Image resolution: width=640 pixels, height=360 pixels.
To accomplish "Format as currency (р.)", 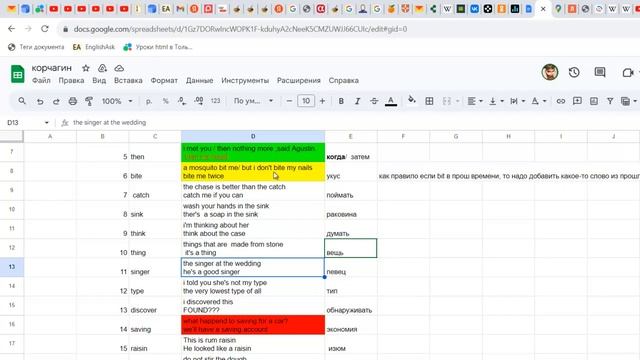I will [x=149, y=101].
